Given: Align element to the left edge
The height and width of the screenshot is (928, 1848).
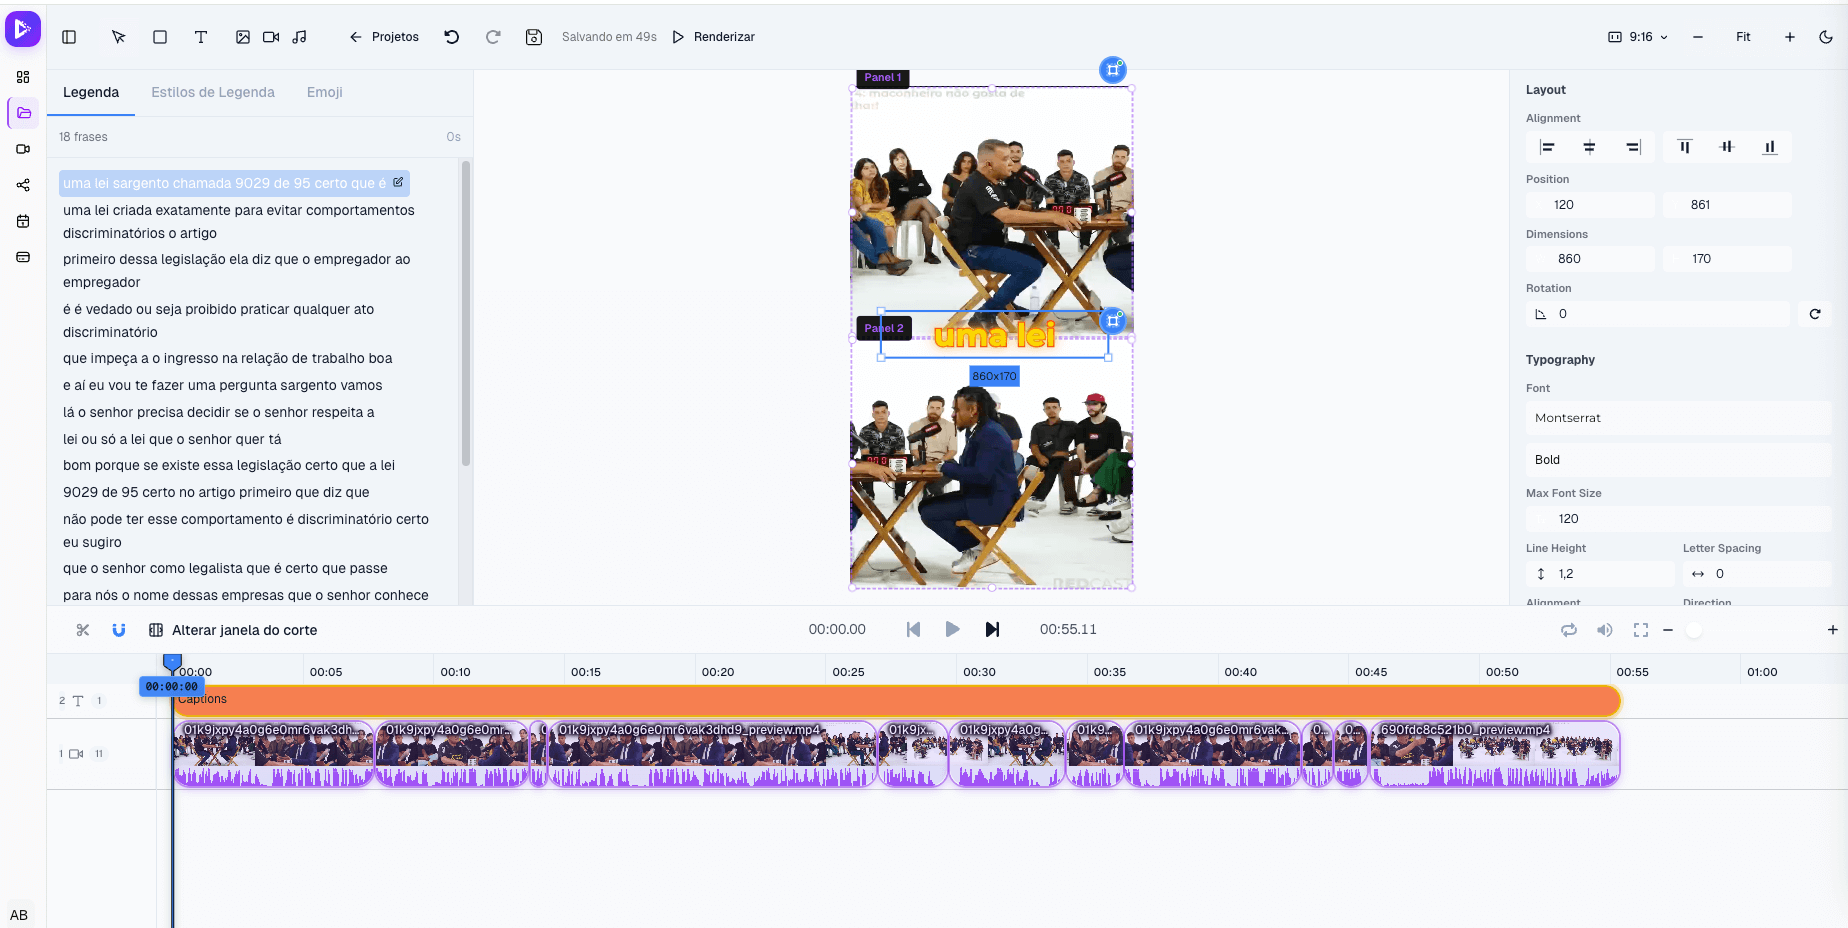Looking at the screenshot, I should pos(1547,147).
